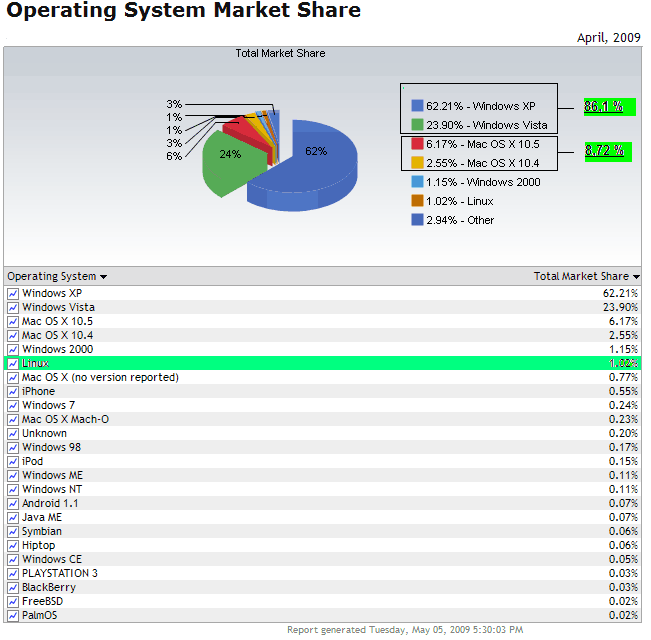This screenshot has width=651, height=640.
Task: Click the Windows 98 trend icon
Action: [x=13, y=448]
